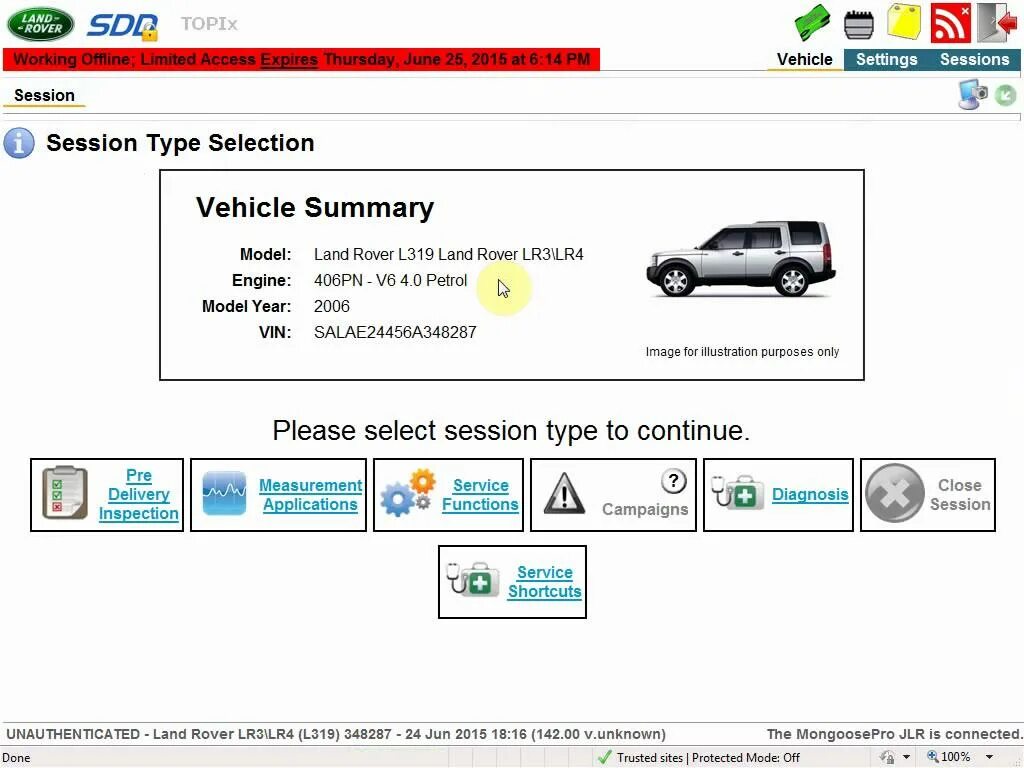This screenshot has width=1024, height=768.
Task: Open Service Shortcuts link
Action: coord(545,582)
